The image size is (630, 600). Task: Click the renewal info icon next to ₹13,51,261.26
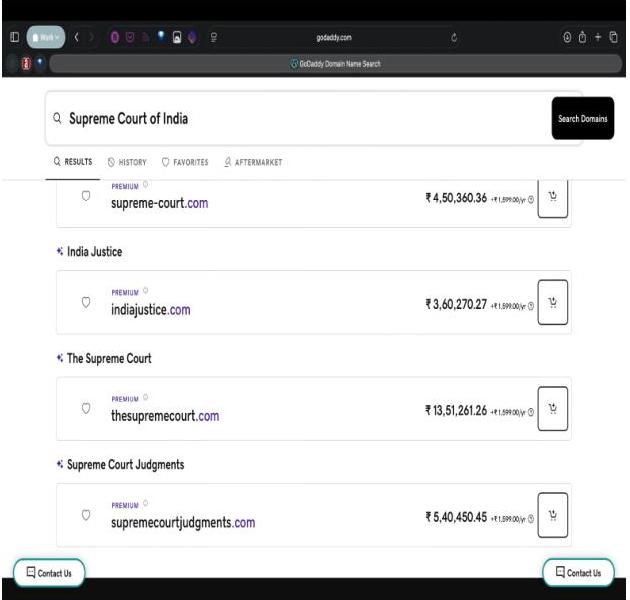pos(531,412)
